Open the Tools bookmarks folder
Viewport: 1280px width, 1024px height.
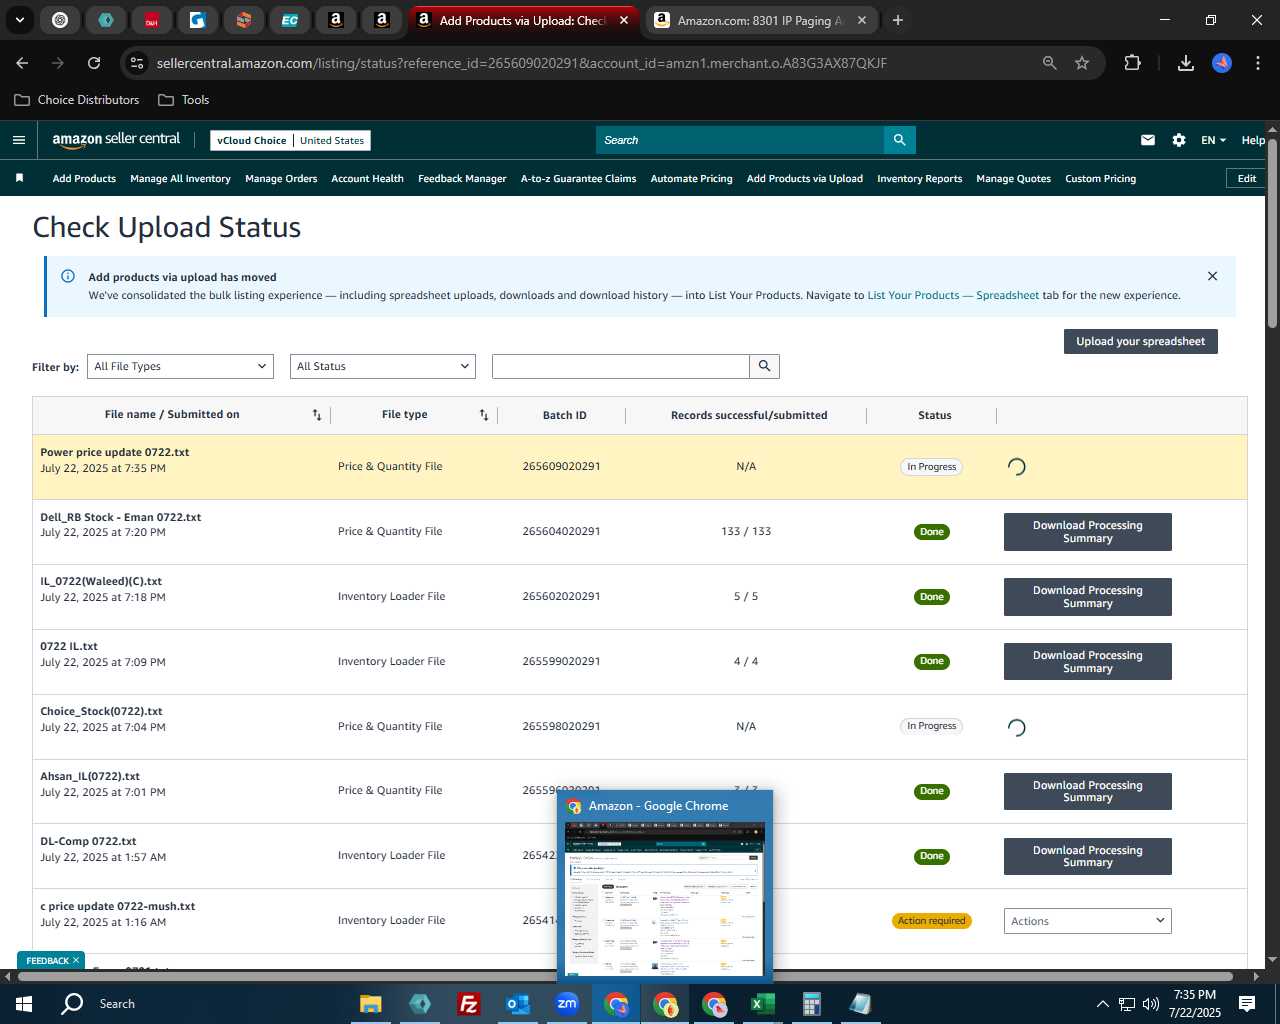[x=184, y=100]
